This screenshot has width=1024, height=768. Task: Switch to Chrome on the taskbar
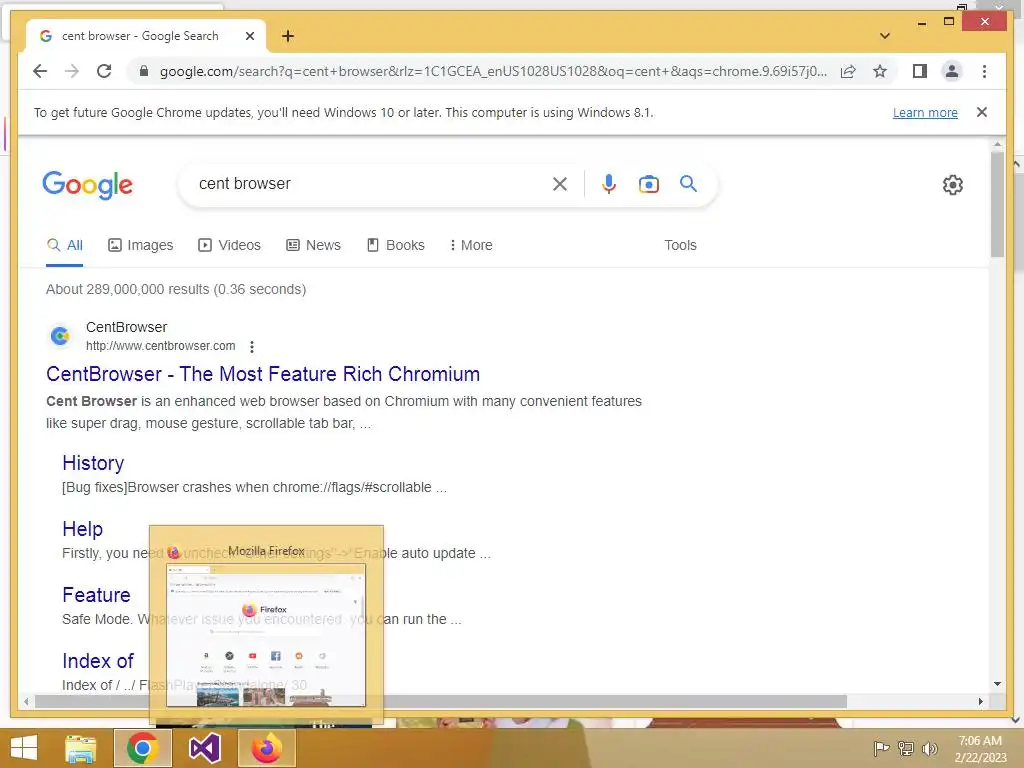tap(142, 748)
